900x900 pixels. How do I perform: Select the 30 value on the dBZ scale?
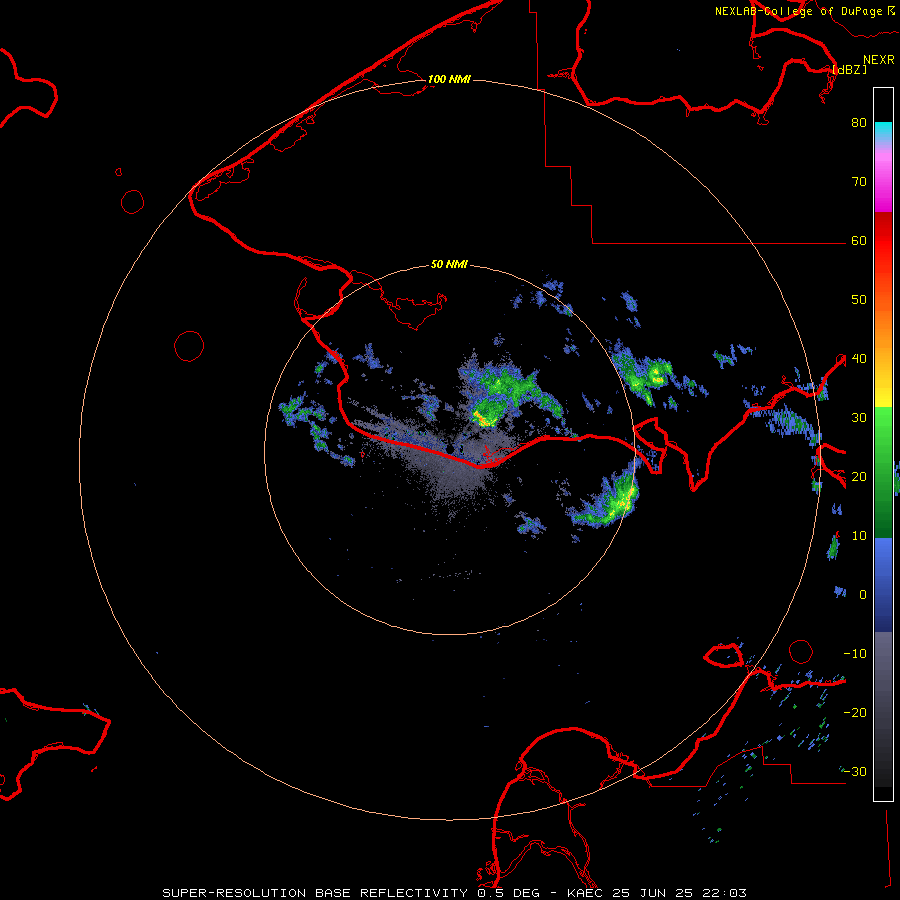(x=859, y=418)
